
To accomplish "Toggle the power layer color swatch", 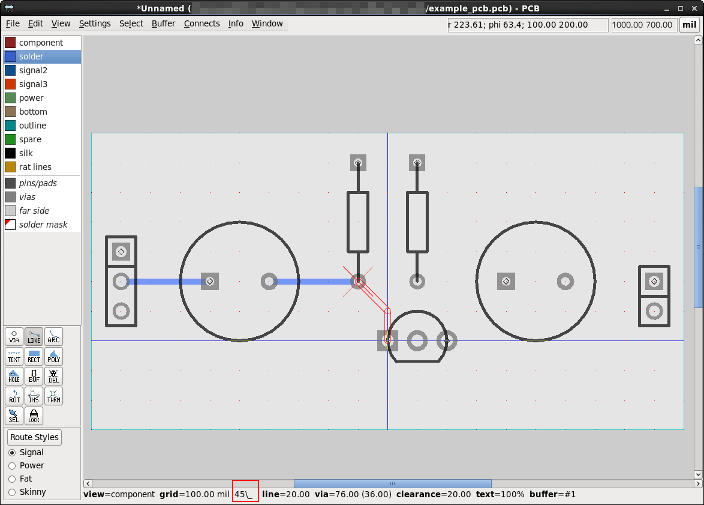I will pos(10,98).
